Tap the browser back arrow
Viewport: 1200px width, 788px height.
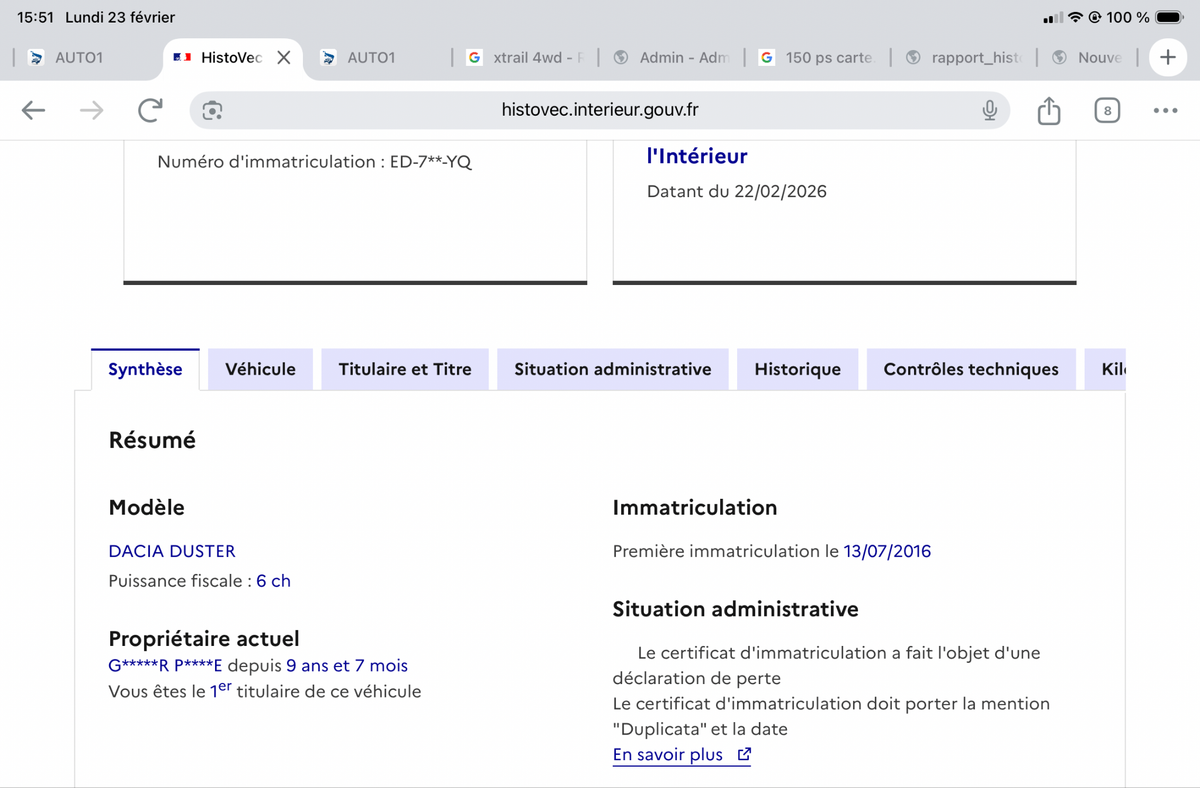coord(34,111)
